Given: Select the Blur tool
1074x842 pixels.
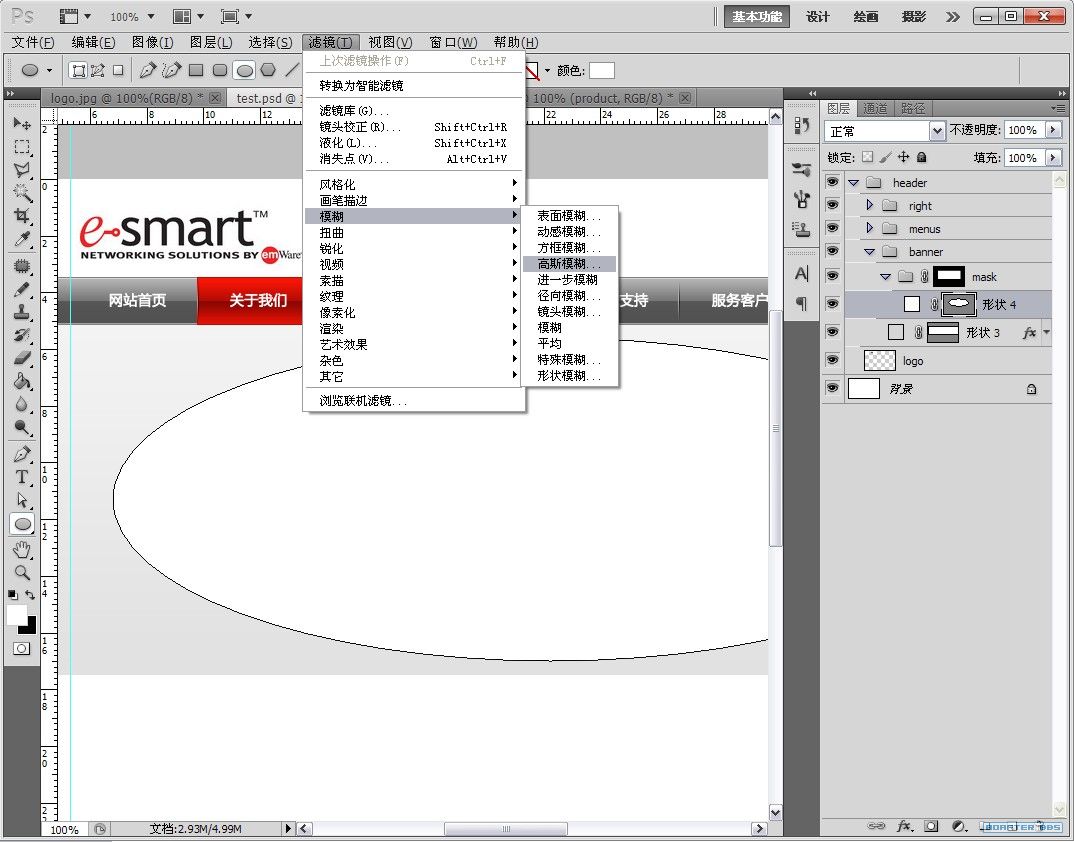Looking at the screenshot, I should pyautogui.click(x=22, y=404).
